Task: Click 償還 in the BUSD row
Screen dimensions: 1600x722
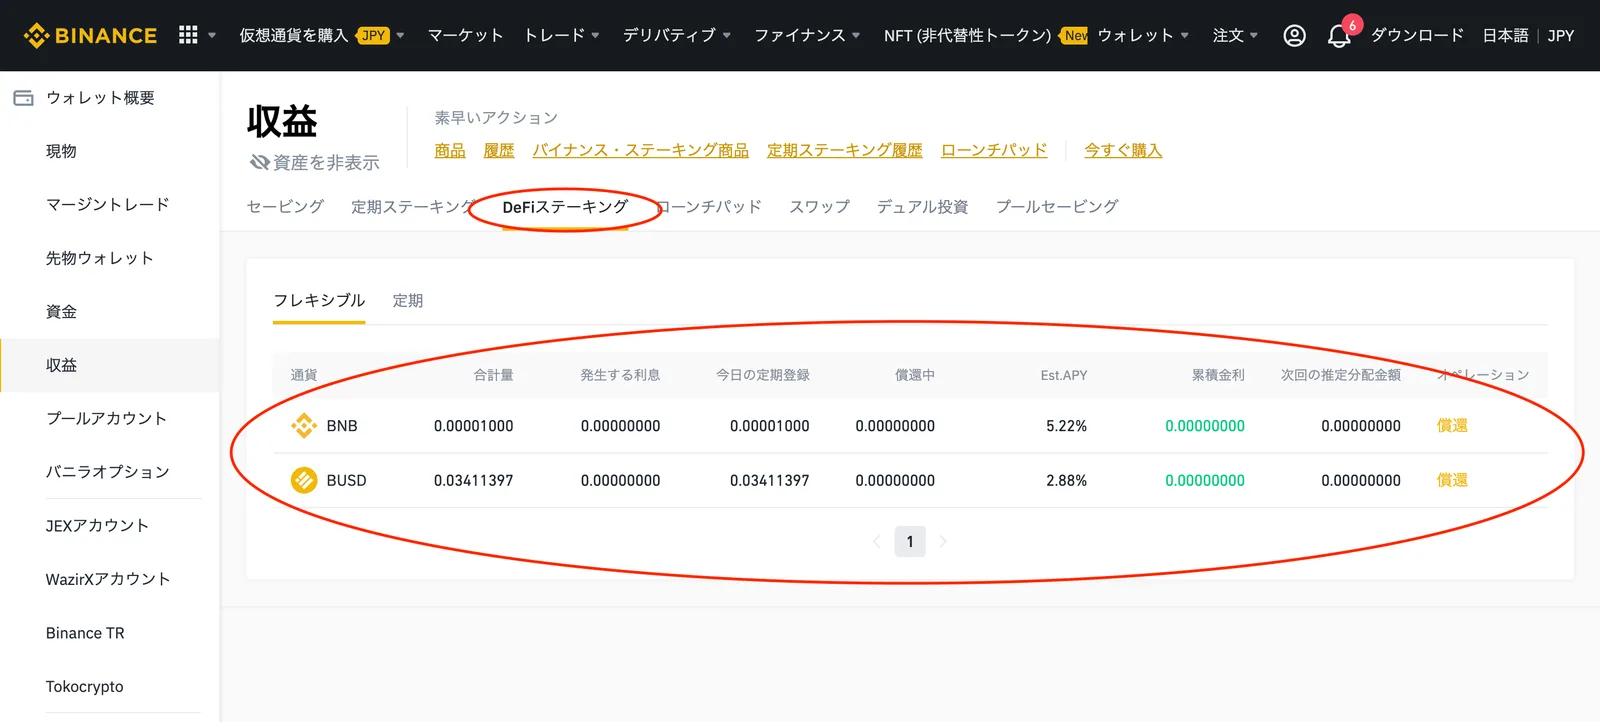Action: point(1452,480)
